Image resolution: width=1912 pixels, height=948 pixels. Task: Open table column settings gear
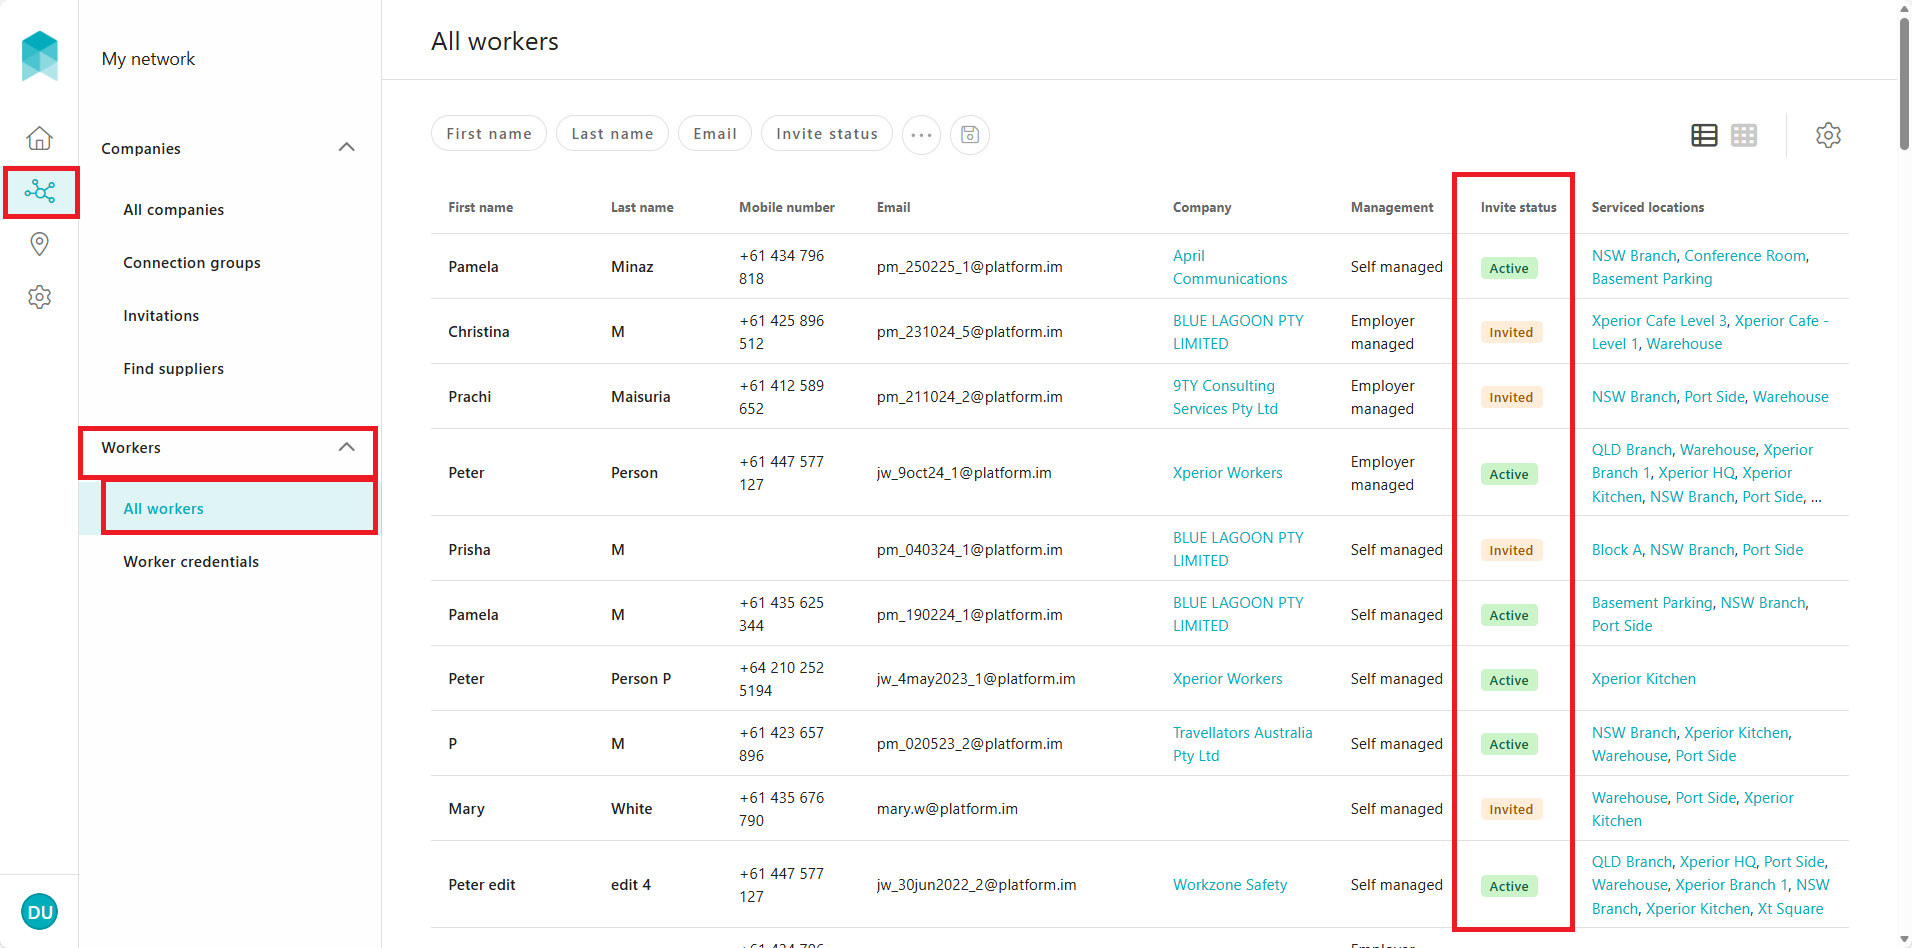tap(1828, 135)
